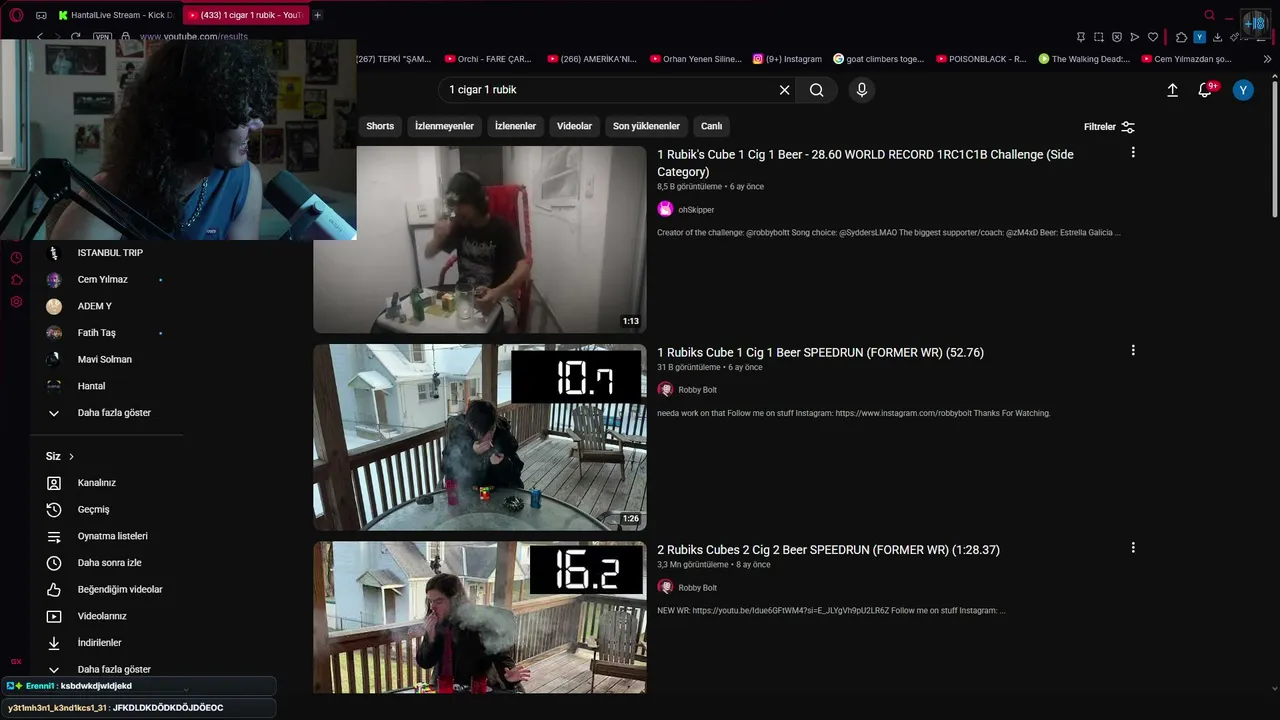Open more options for 1 Rubiks Cube SPEEDRUN (52.76)
The height and width of the screenshot is (720, 1280).
[x=1133, y=351]
